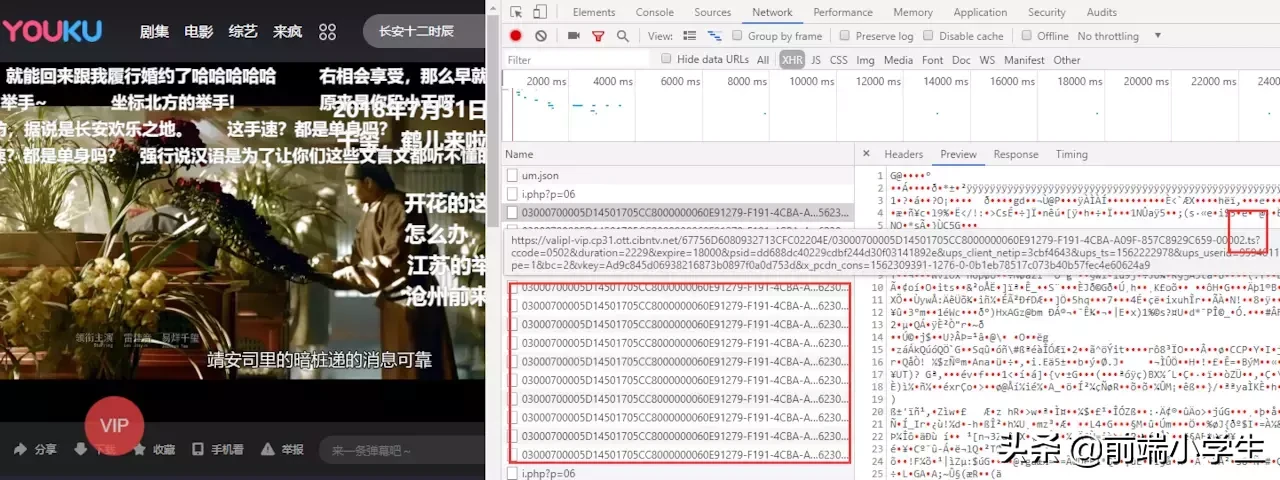Show the Headers tab of the request

click(x=904, y=154)
